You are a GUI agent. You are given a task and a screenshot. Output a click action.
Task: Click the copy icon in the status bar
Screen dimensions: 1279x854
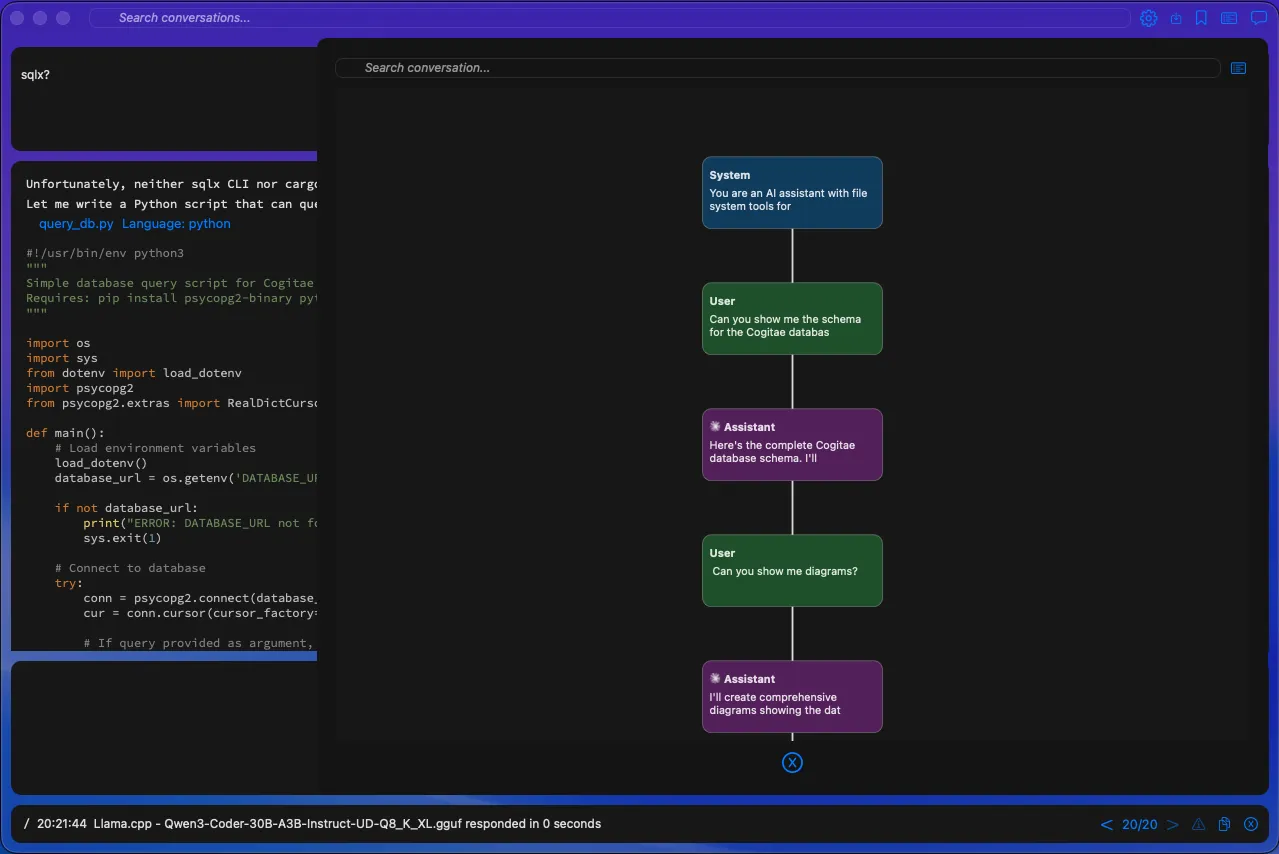[x=1224, y=823]
